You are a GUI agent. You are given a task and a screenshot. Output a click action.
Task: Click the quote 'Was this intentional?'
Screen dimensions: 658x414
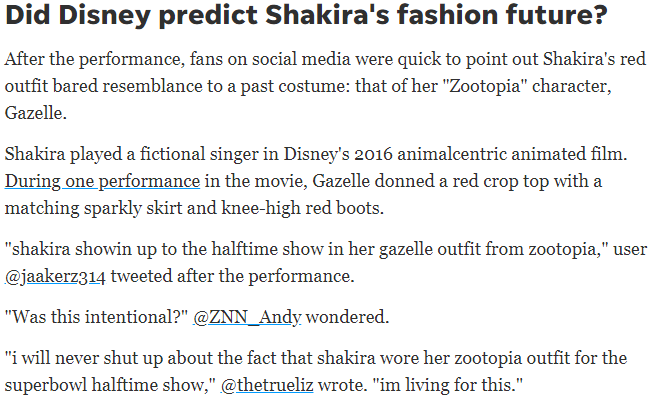pos(97,317)
